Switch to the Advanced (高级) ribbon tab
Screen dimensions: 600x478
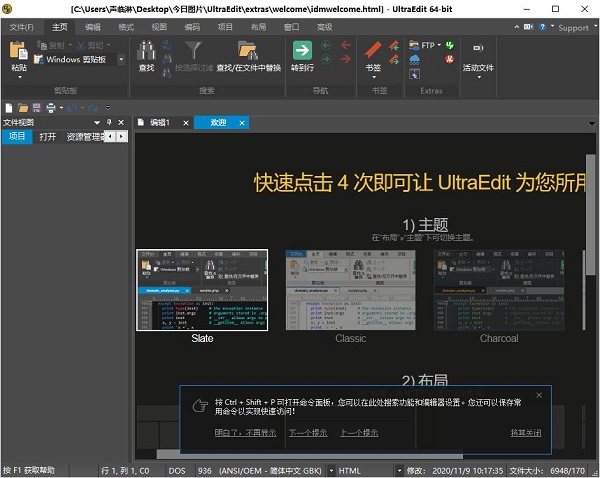[324, 27]
